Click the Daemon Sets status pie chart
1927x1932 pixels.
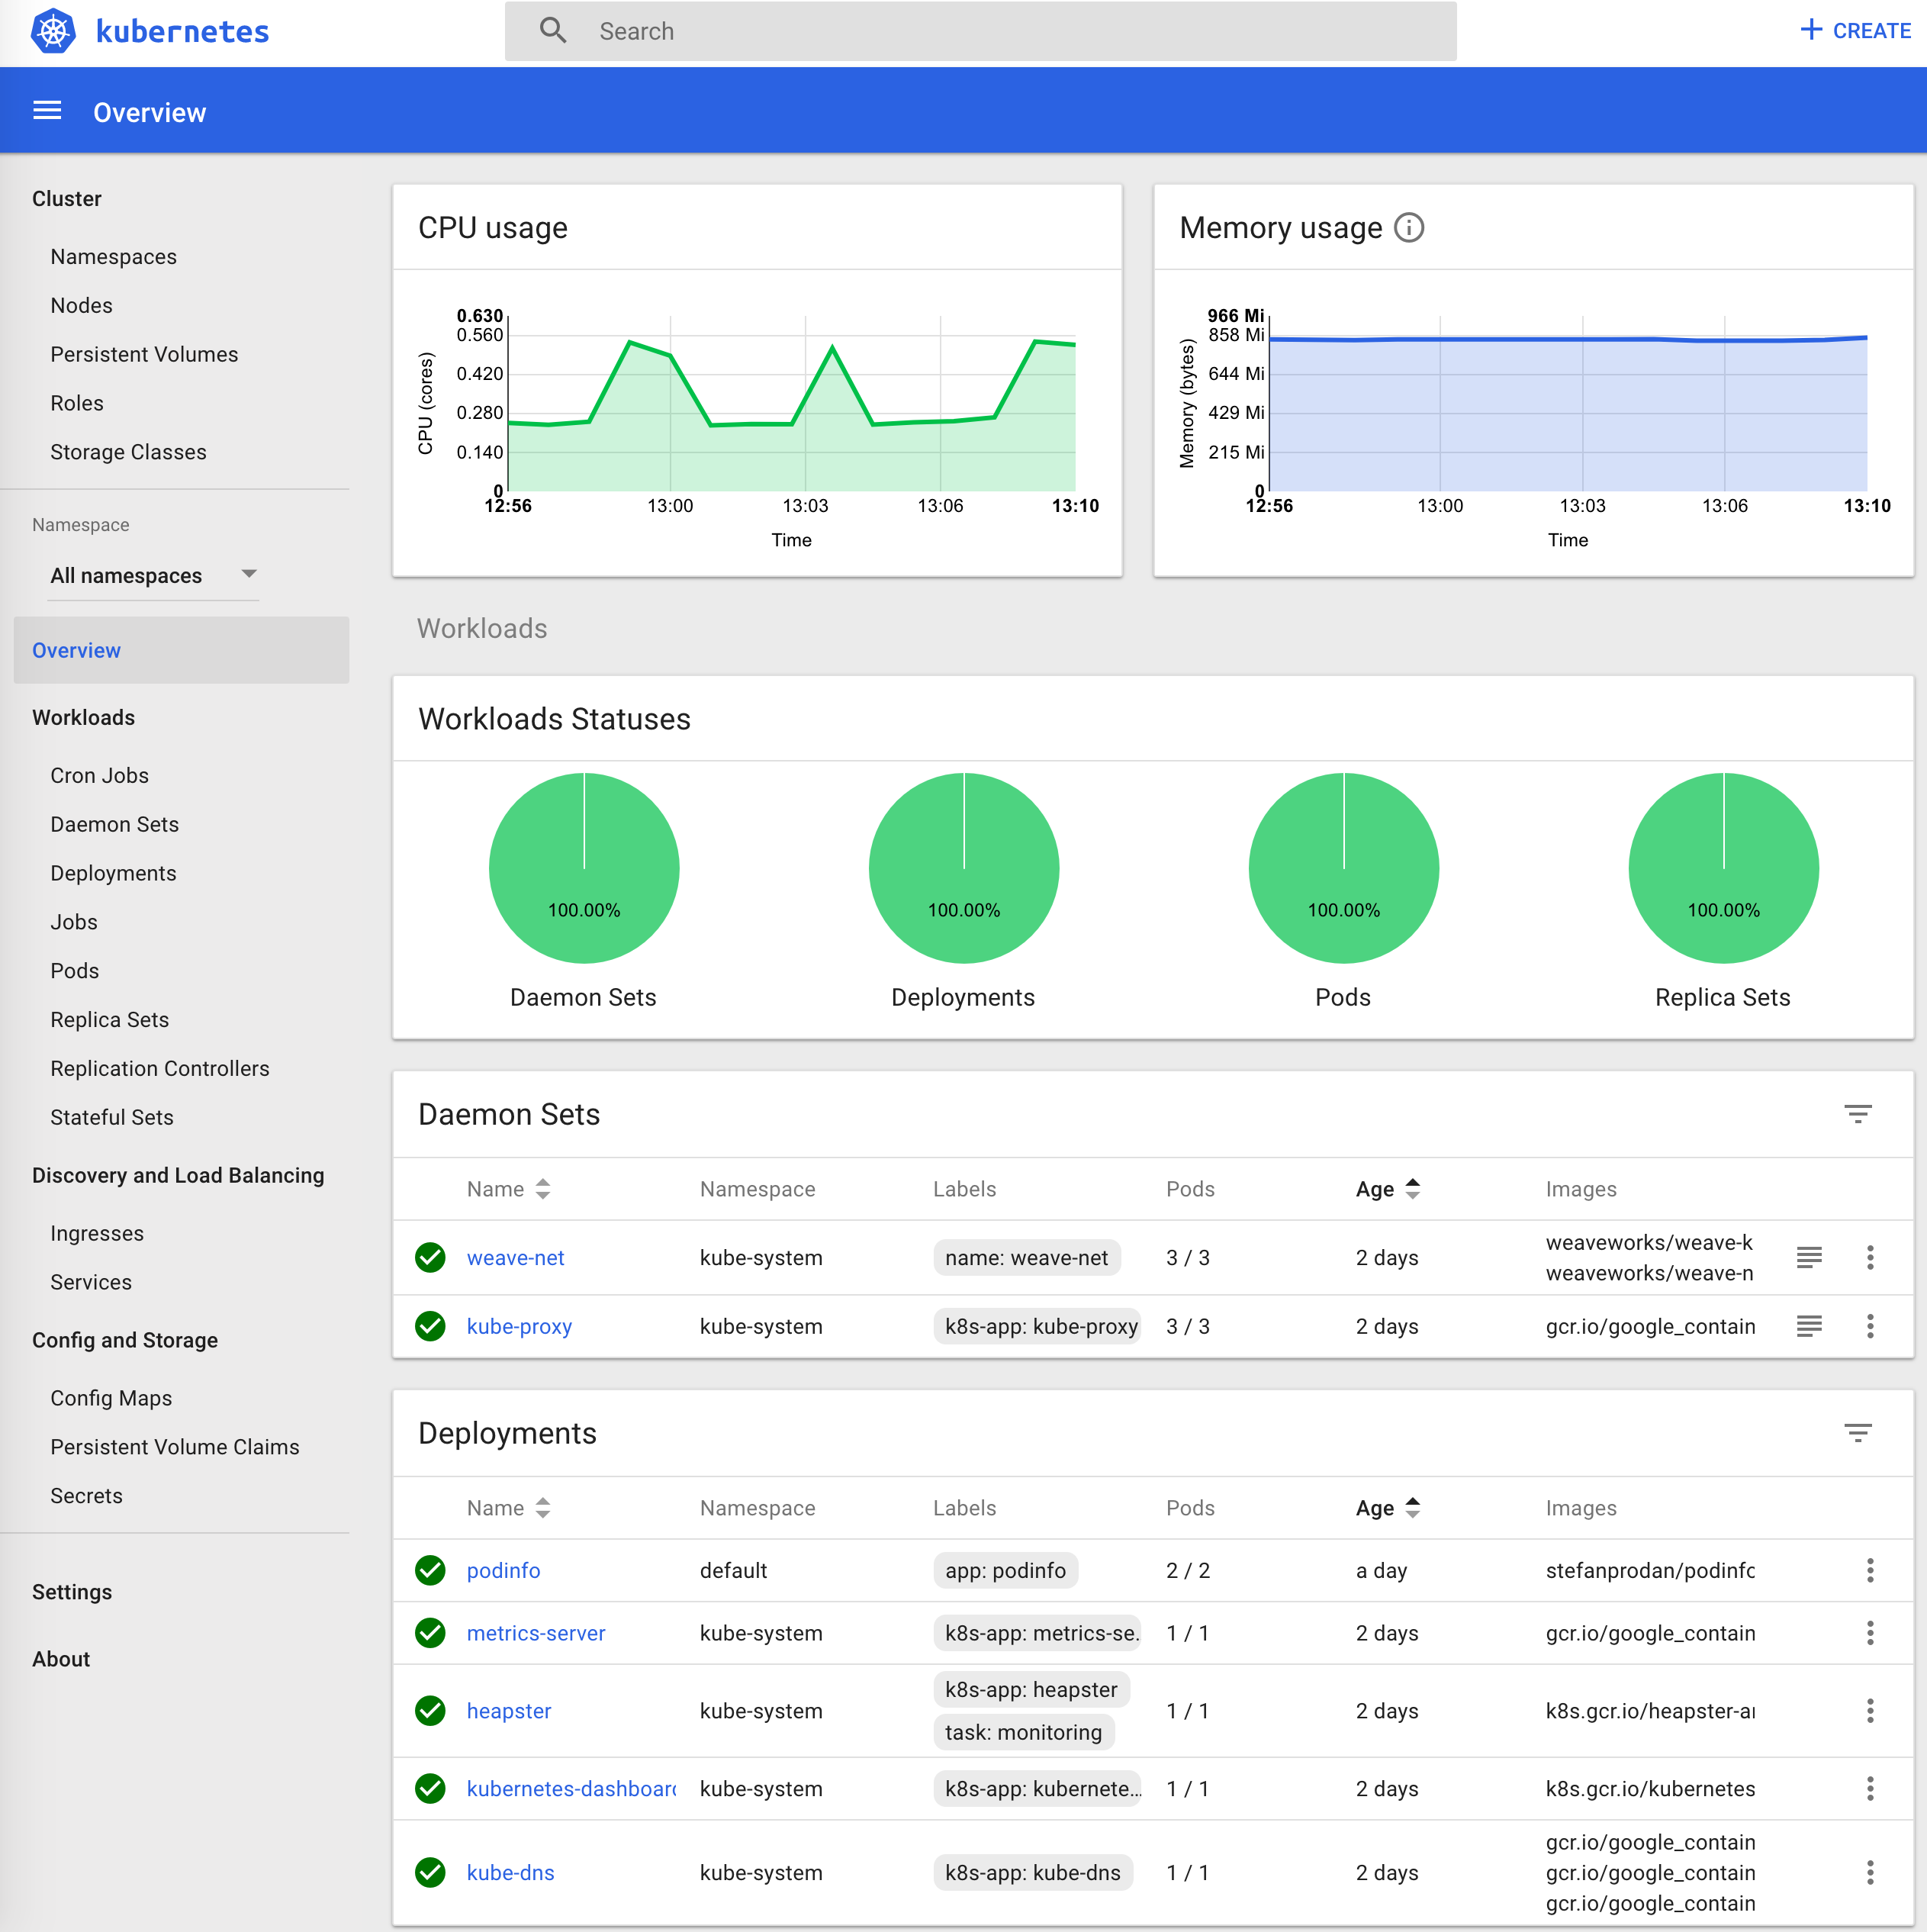point(584,868)
